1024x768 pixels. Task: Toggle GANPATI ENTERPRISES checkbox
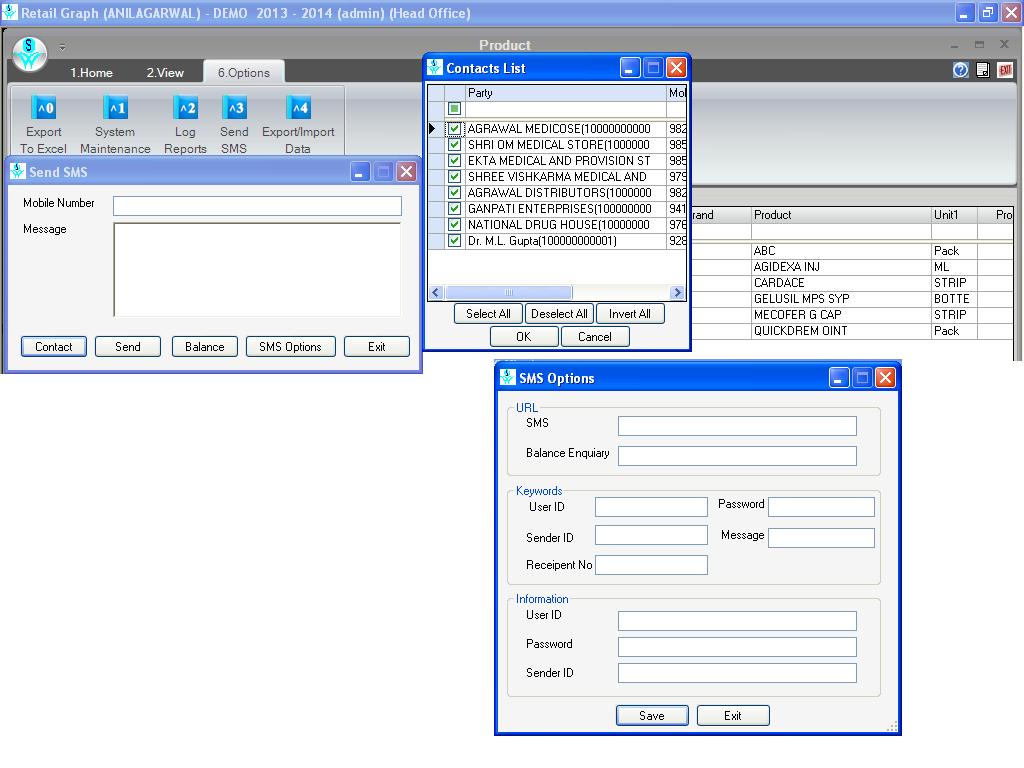pyautogui.click(x=455, y=208)
